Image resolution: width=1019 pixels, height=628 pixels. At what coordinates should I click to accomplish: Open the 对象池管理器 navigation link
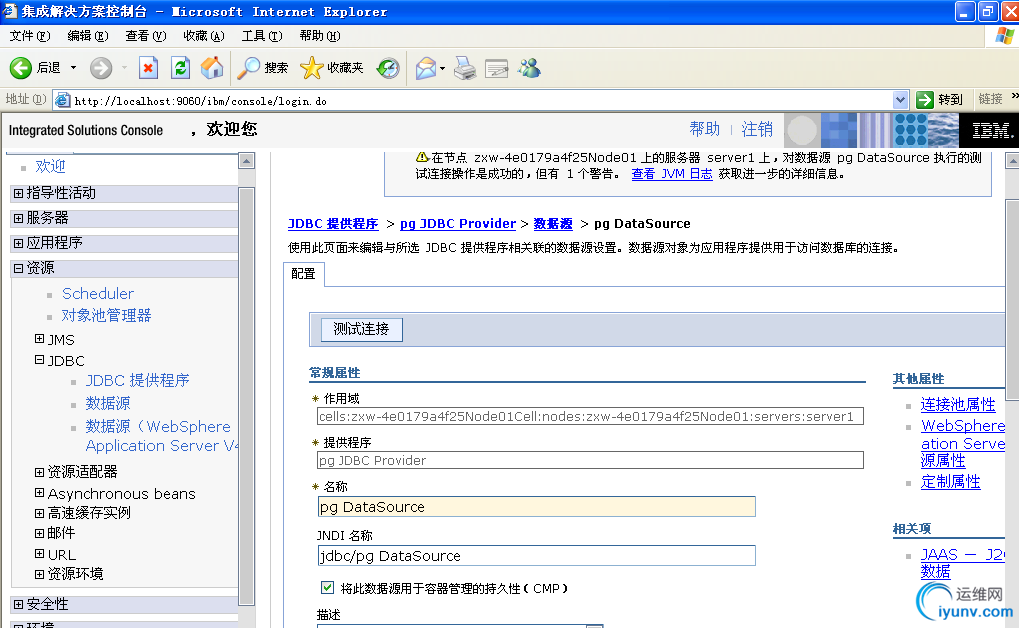pyautogui.click(x=107, y=316)
